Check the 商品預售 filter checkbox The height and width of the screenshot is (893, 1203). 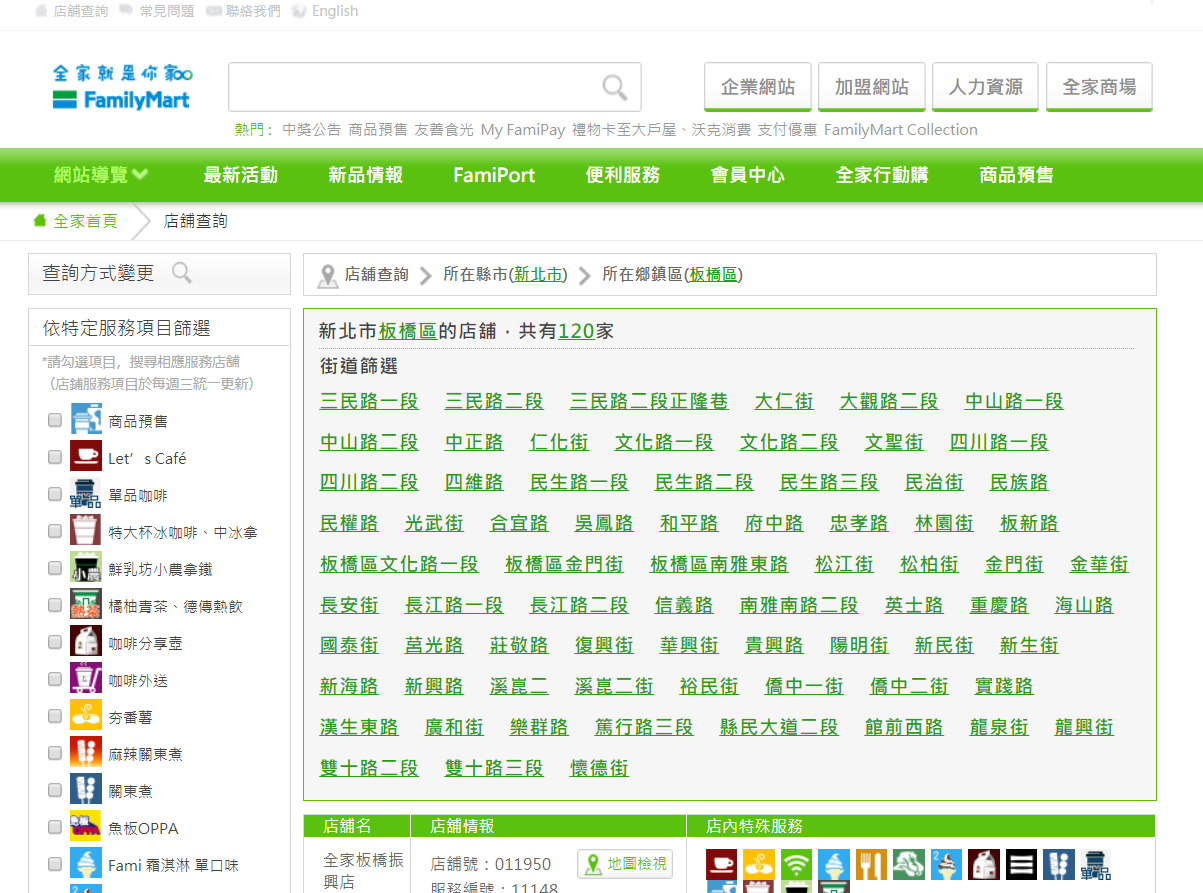(x=55, y=420)
